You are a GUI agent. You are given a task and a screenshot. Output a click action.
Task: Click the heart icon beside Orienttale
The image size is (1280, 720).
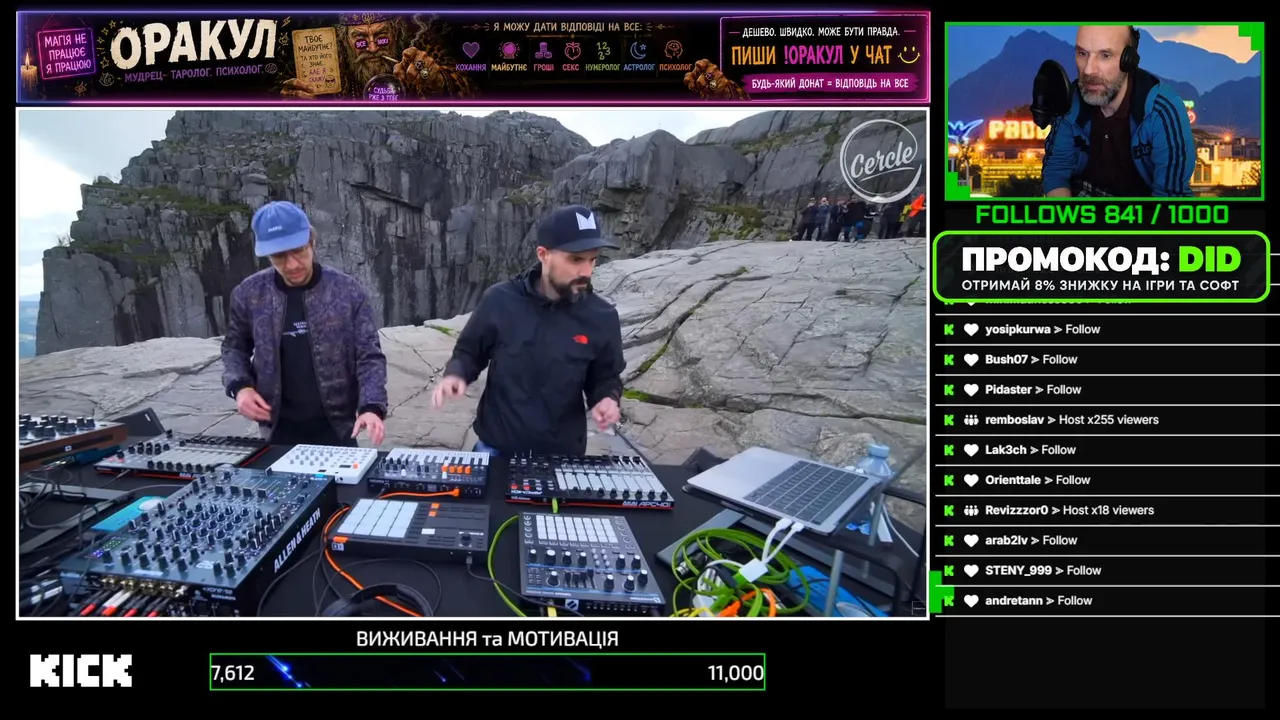[x=971, y=480]
